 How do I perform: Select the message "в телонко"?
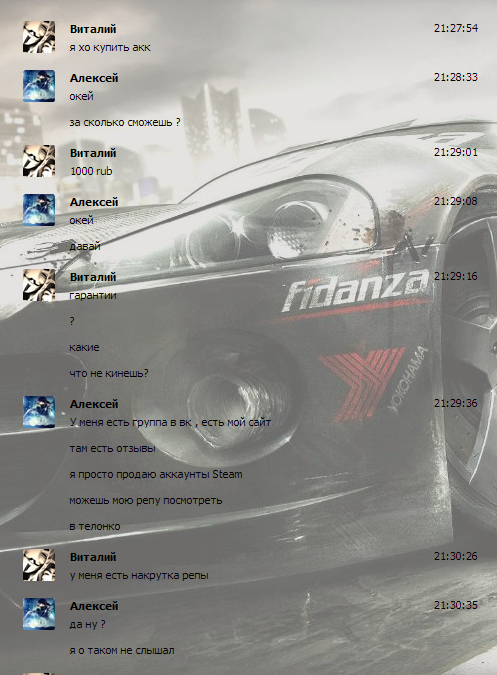[x=95, y=526]
